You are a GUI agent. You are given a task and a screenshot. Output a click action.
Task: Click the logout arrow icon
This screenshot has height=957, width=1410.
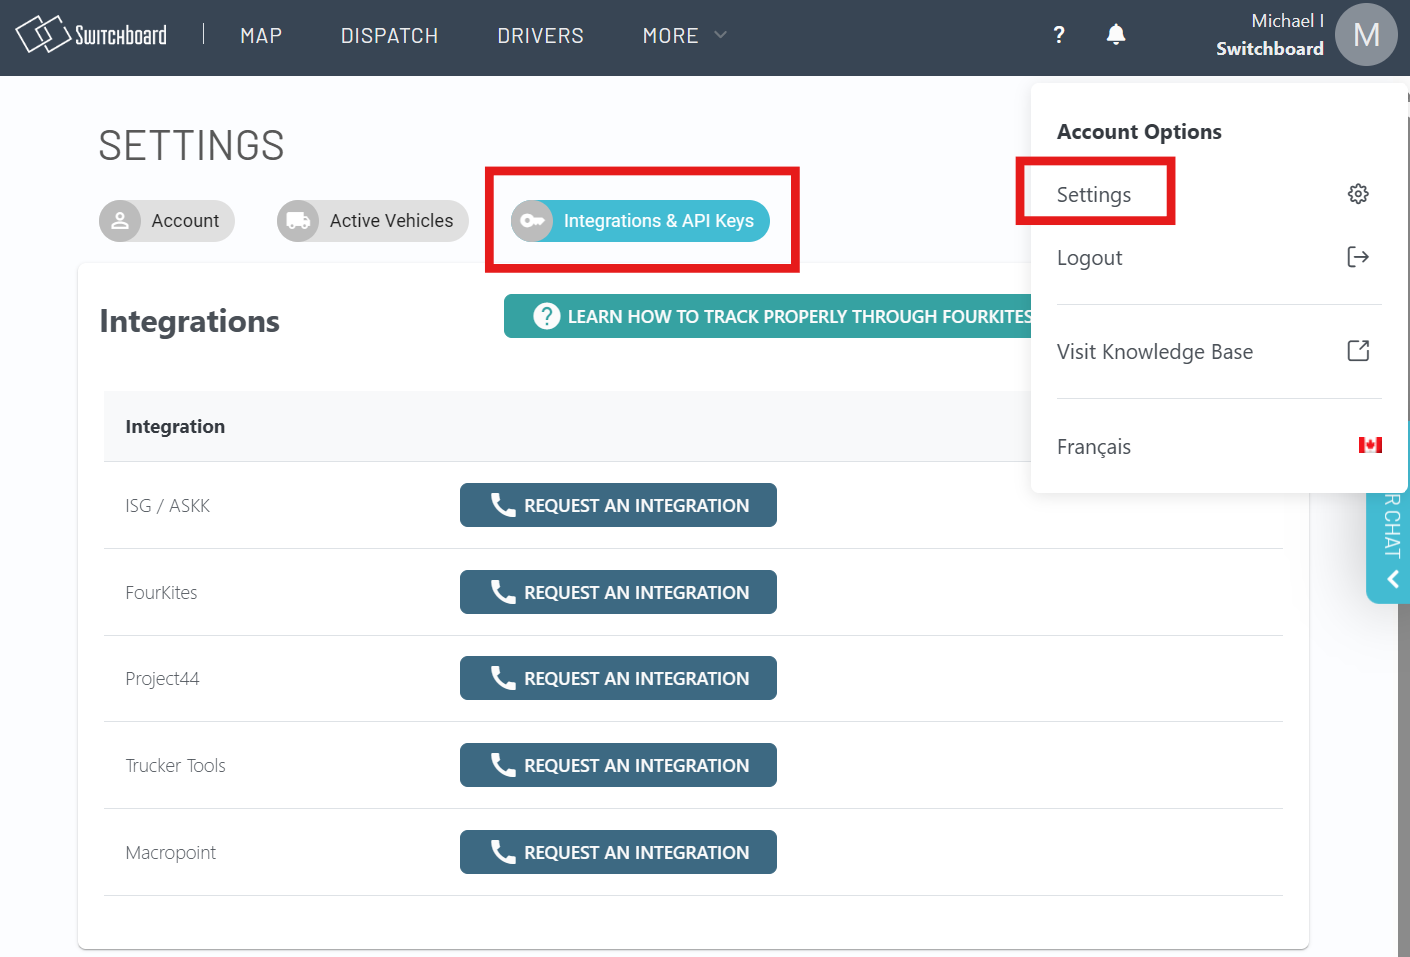pyautogui.click(x=1358, y=257)
